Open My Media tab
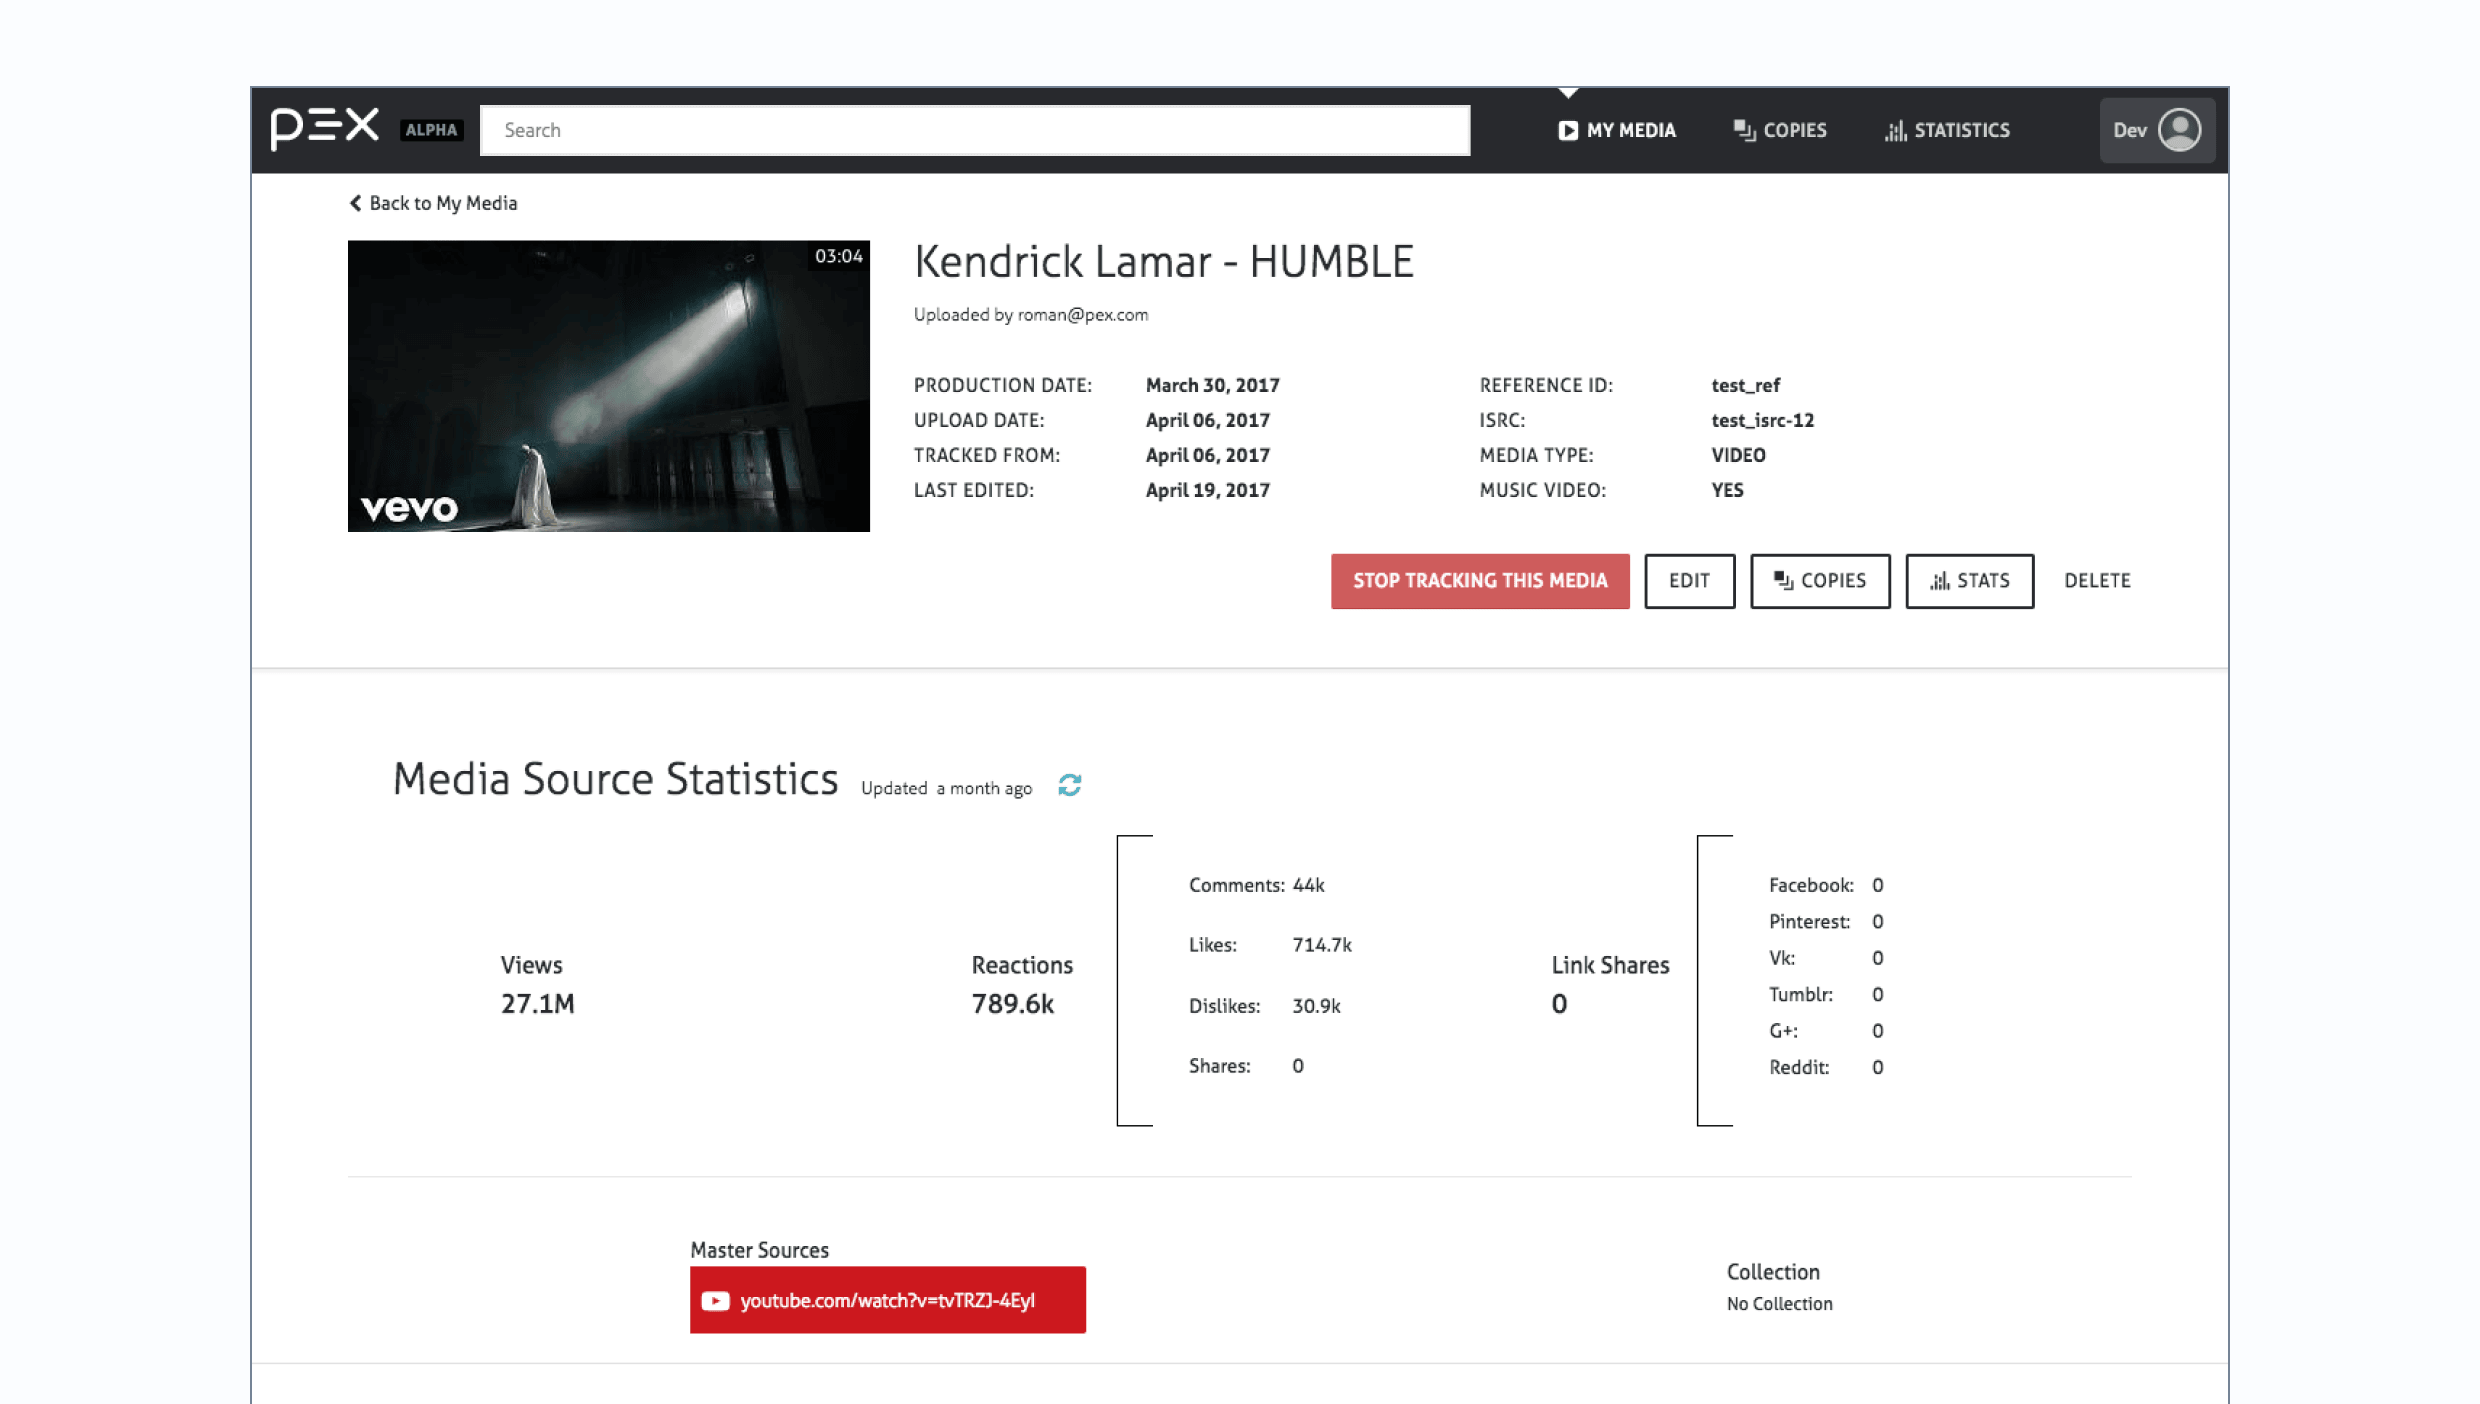This screenshot has height=1404, width=2480. pyautogui.click(x=1617, y=130)
